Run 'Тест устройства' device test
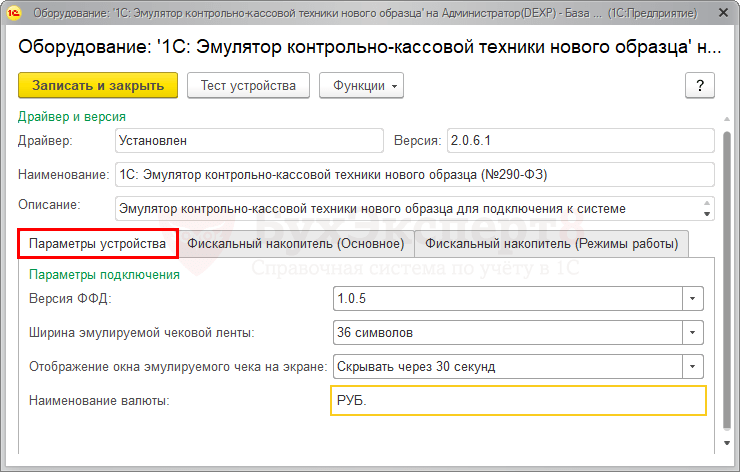This screenshot has height=472, width=740. (248, 85)
